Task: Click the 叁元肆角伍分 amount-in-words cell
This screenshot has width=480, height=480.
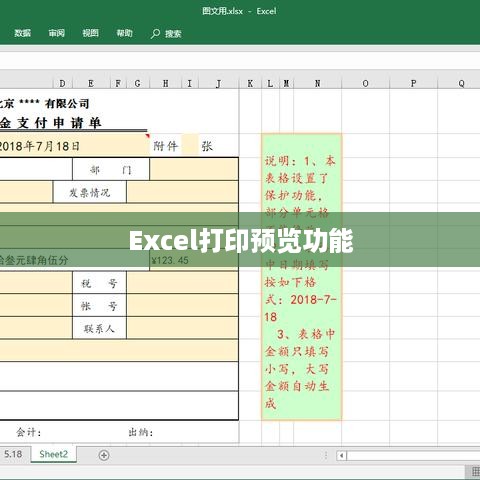Action: coord(75,260)
